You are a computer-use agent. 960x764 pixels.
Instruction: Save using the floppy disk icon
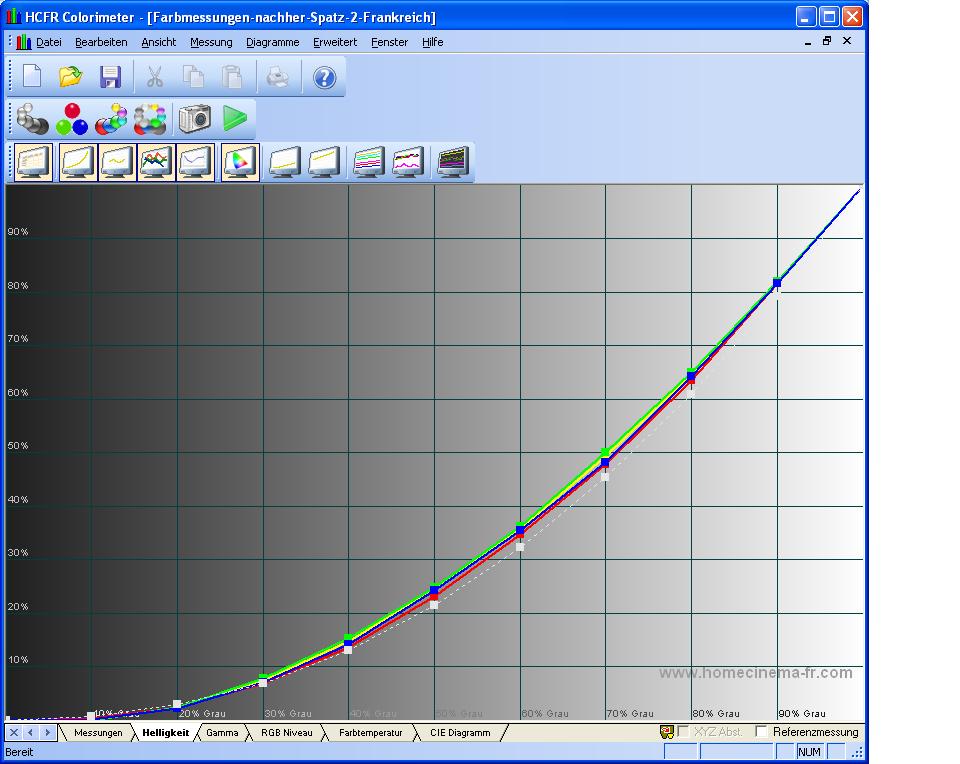pos(110,77)
